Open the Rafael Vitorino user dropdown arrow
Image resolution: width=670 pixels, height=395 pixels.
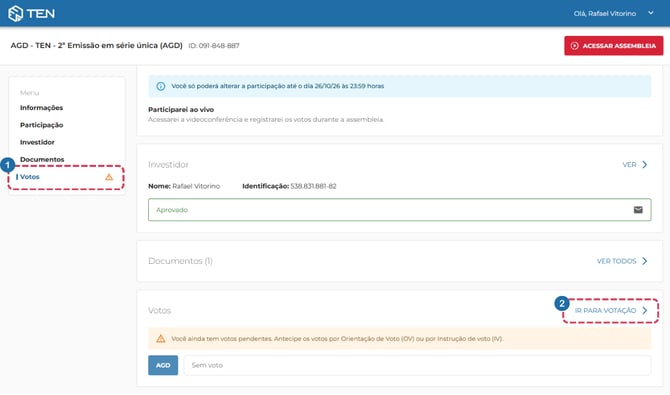[651, 13]
